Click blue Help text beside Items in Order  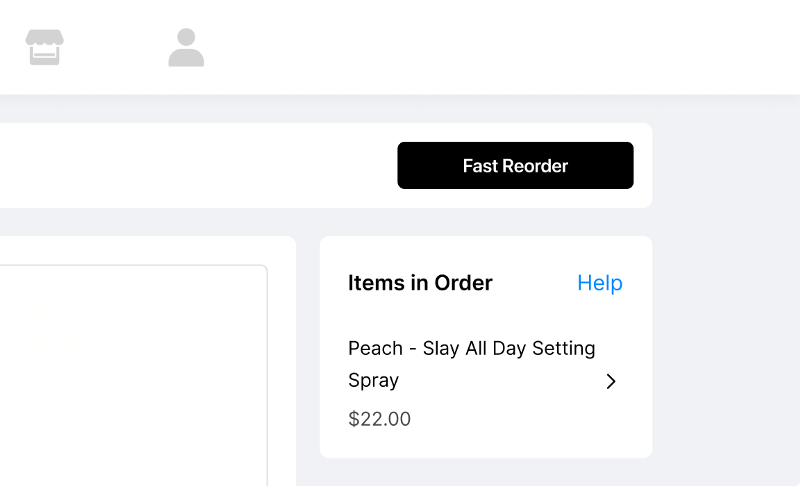[599, 283]
